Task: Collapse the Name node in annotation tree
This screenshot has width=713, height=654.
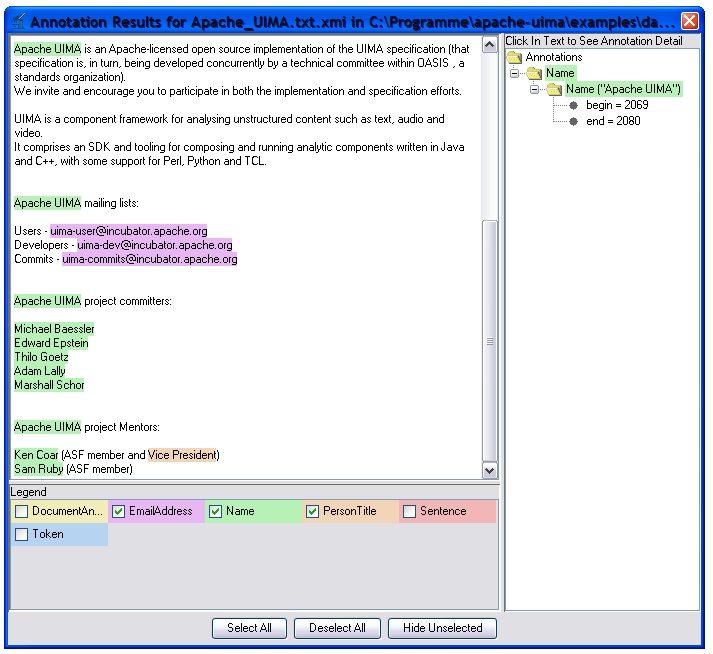Action: pyautogui.click(x=514, y=73)
